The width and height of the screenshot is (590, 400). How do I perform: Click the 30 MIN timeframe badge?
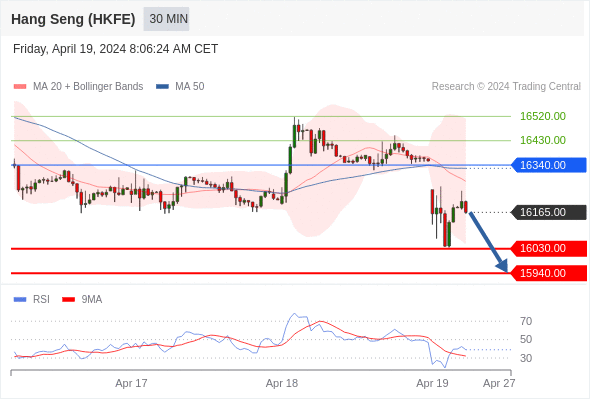pyautogui.click(x=166, y=19)
